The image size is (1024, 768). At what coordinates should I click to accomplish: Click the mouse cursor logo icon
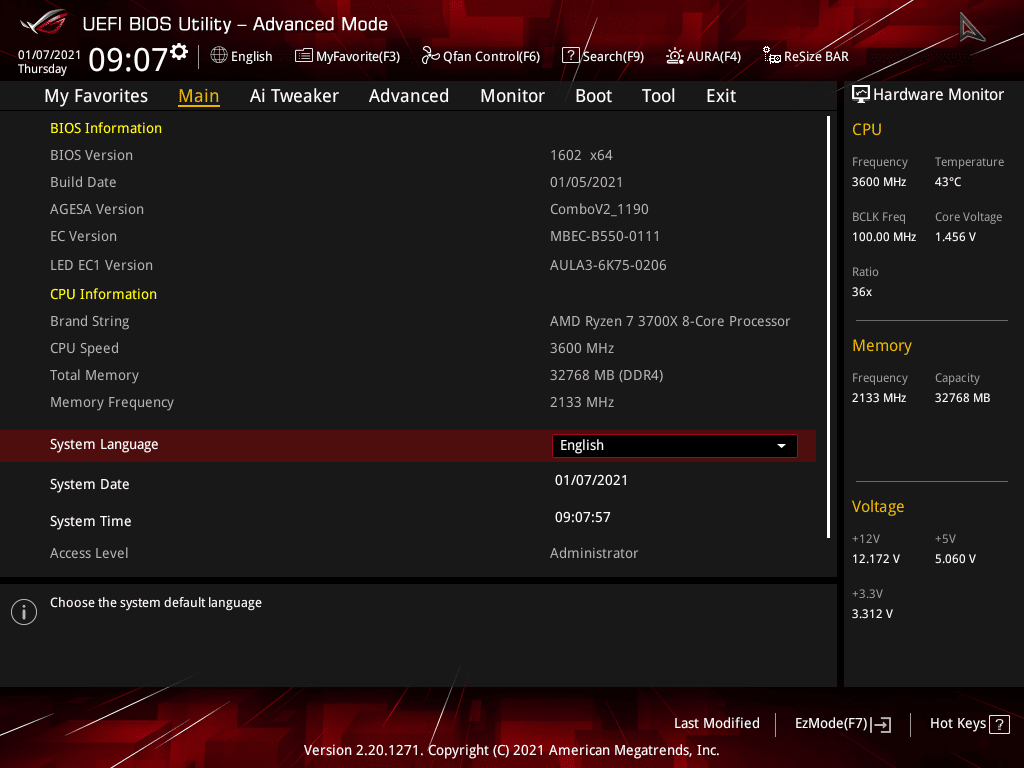971,27
